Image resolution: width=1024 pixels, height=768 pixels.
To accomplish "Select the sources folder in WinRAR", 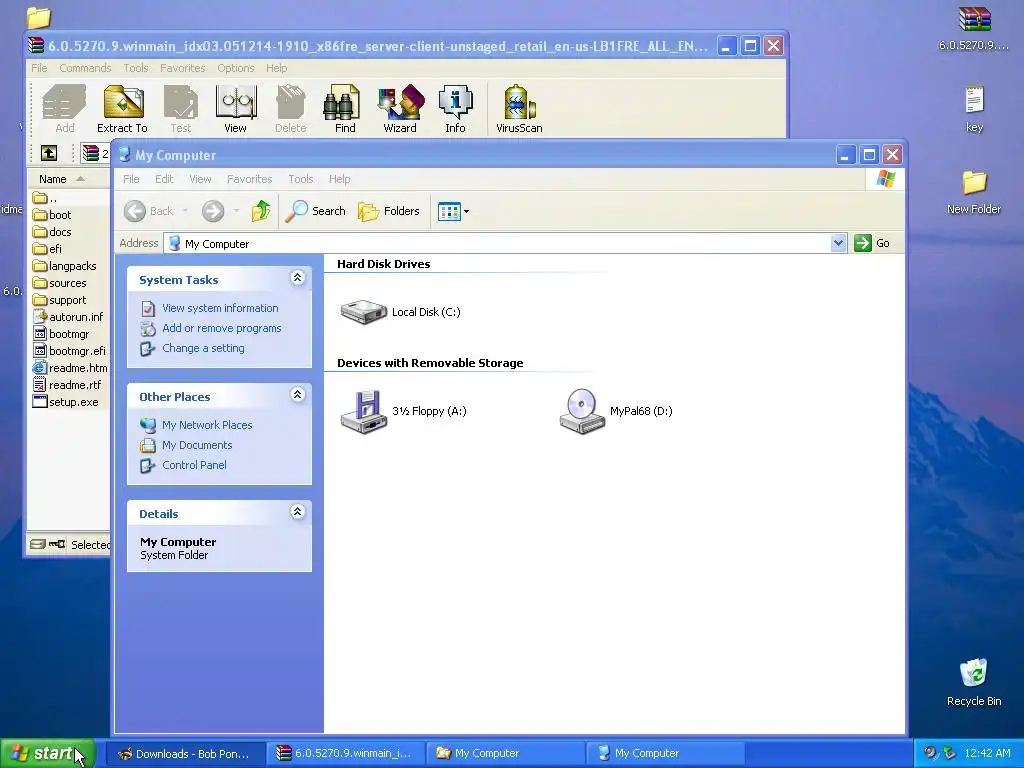I will coord(59,283).
